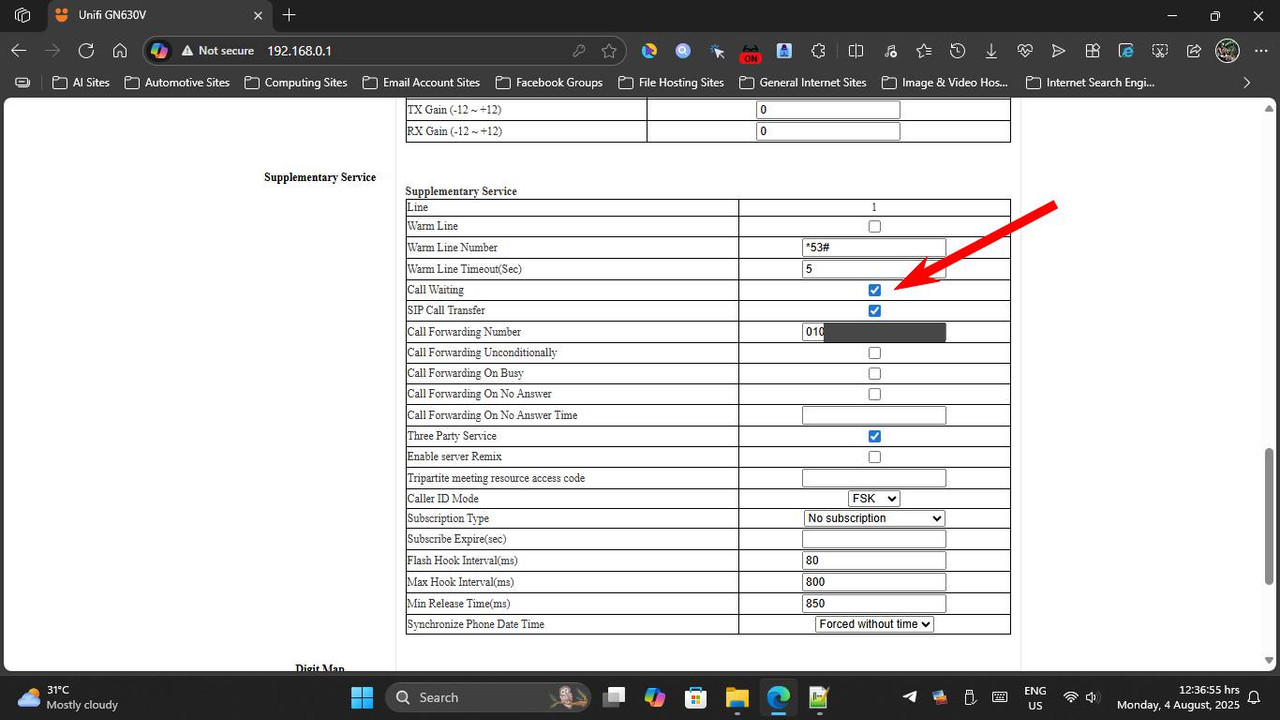The width and height of the screenshot is (1280, 720).
Task: Uncheck the Call Waiting checkbox
Action: [875, 290]
